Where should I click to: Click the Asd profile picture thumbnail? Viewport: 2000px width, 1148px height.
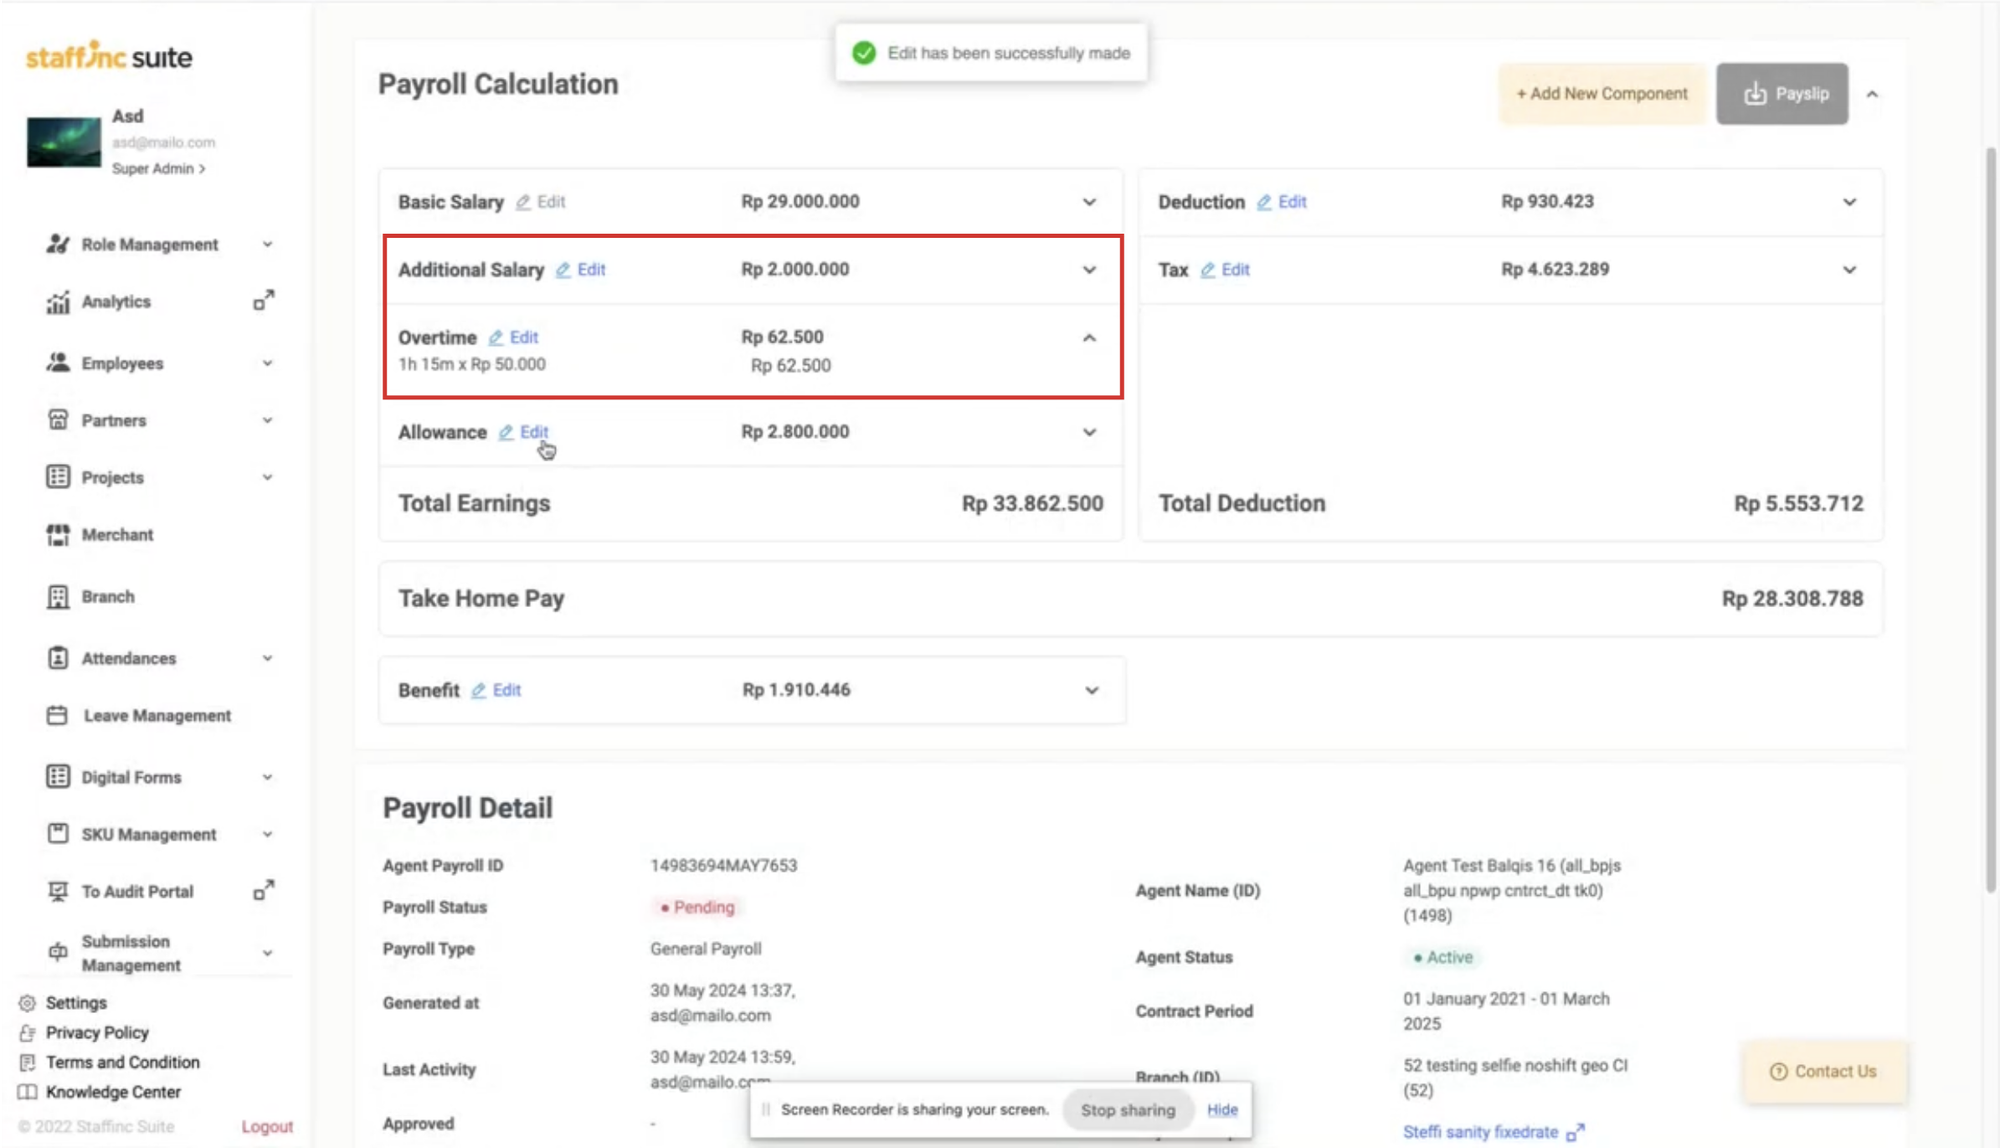(64, 142)
